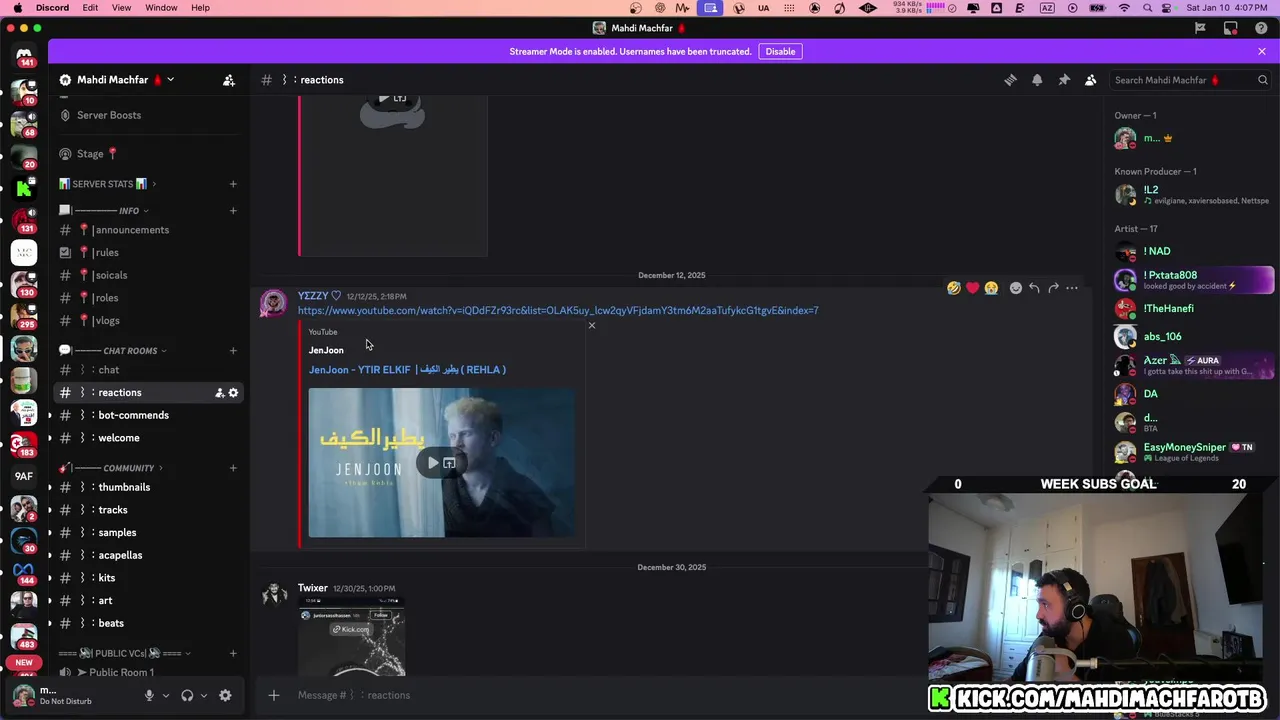Open the Threads icon in channel header
1280x720 pixels.
click(1010, 80)
